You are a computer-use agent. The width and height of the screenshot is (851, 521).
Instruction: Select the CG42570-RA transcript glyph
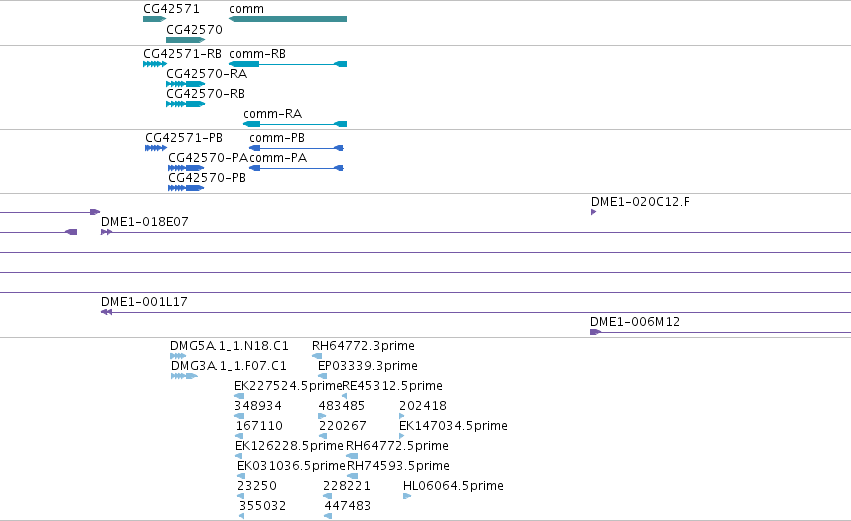point(186,84)
